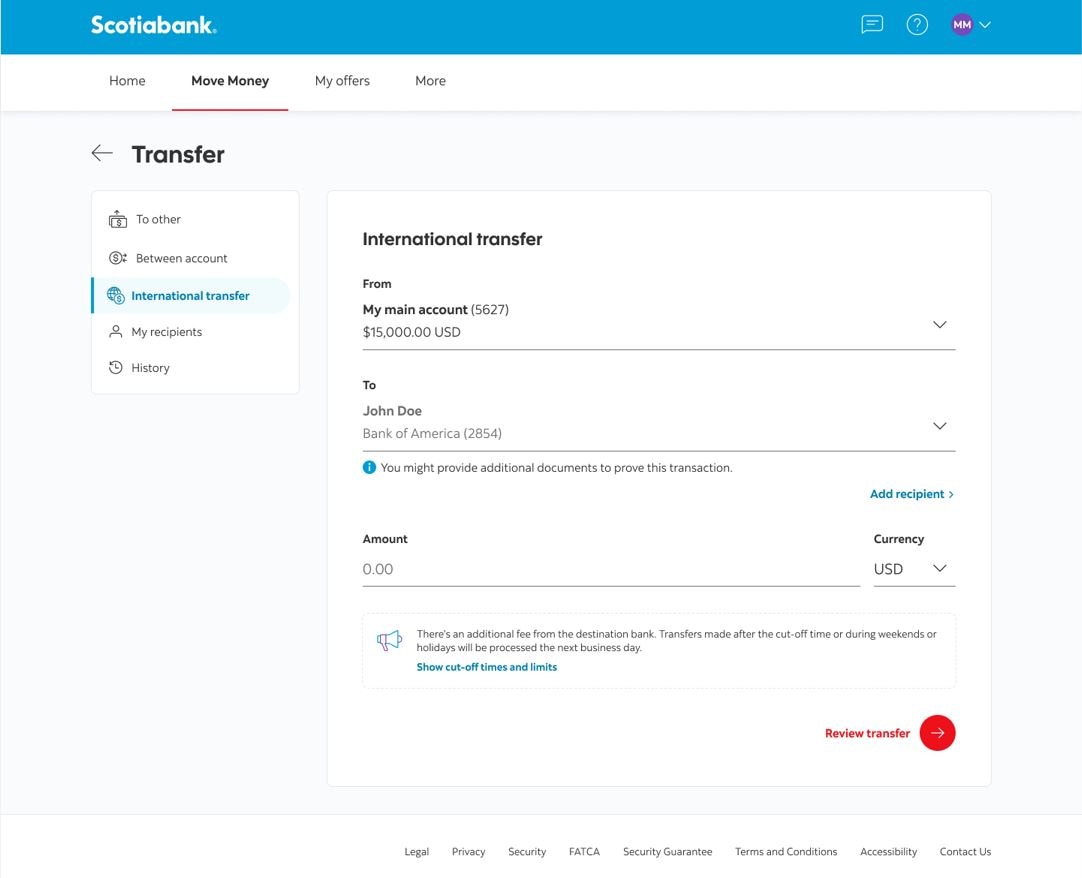This screenshot has width=1082, height=878.
Task: Click Show cut-off times and limits
Action: click(x=486, y=667)
